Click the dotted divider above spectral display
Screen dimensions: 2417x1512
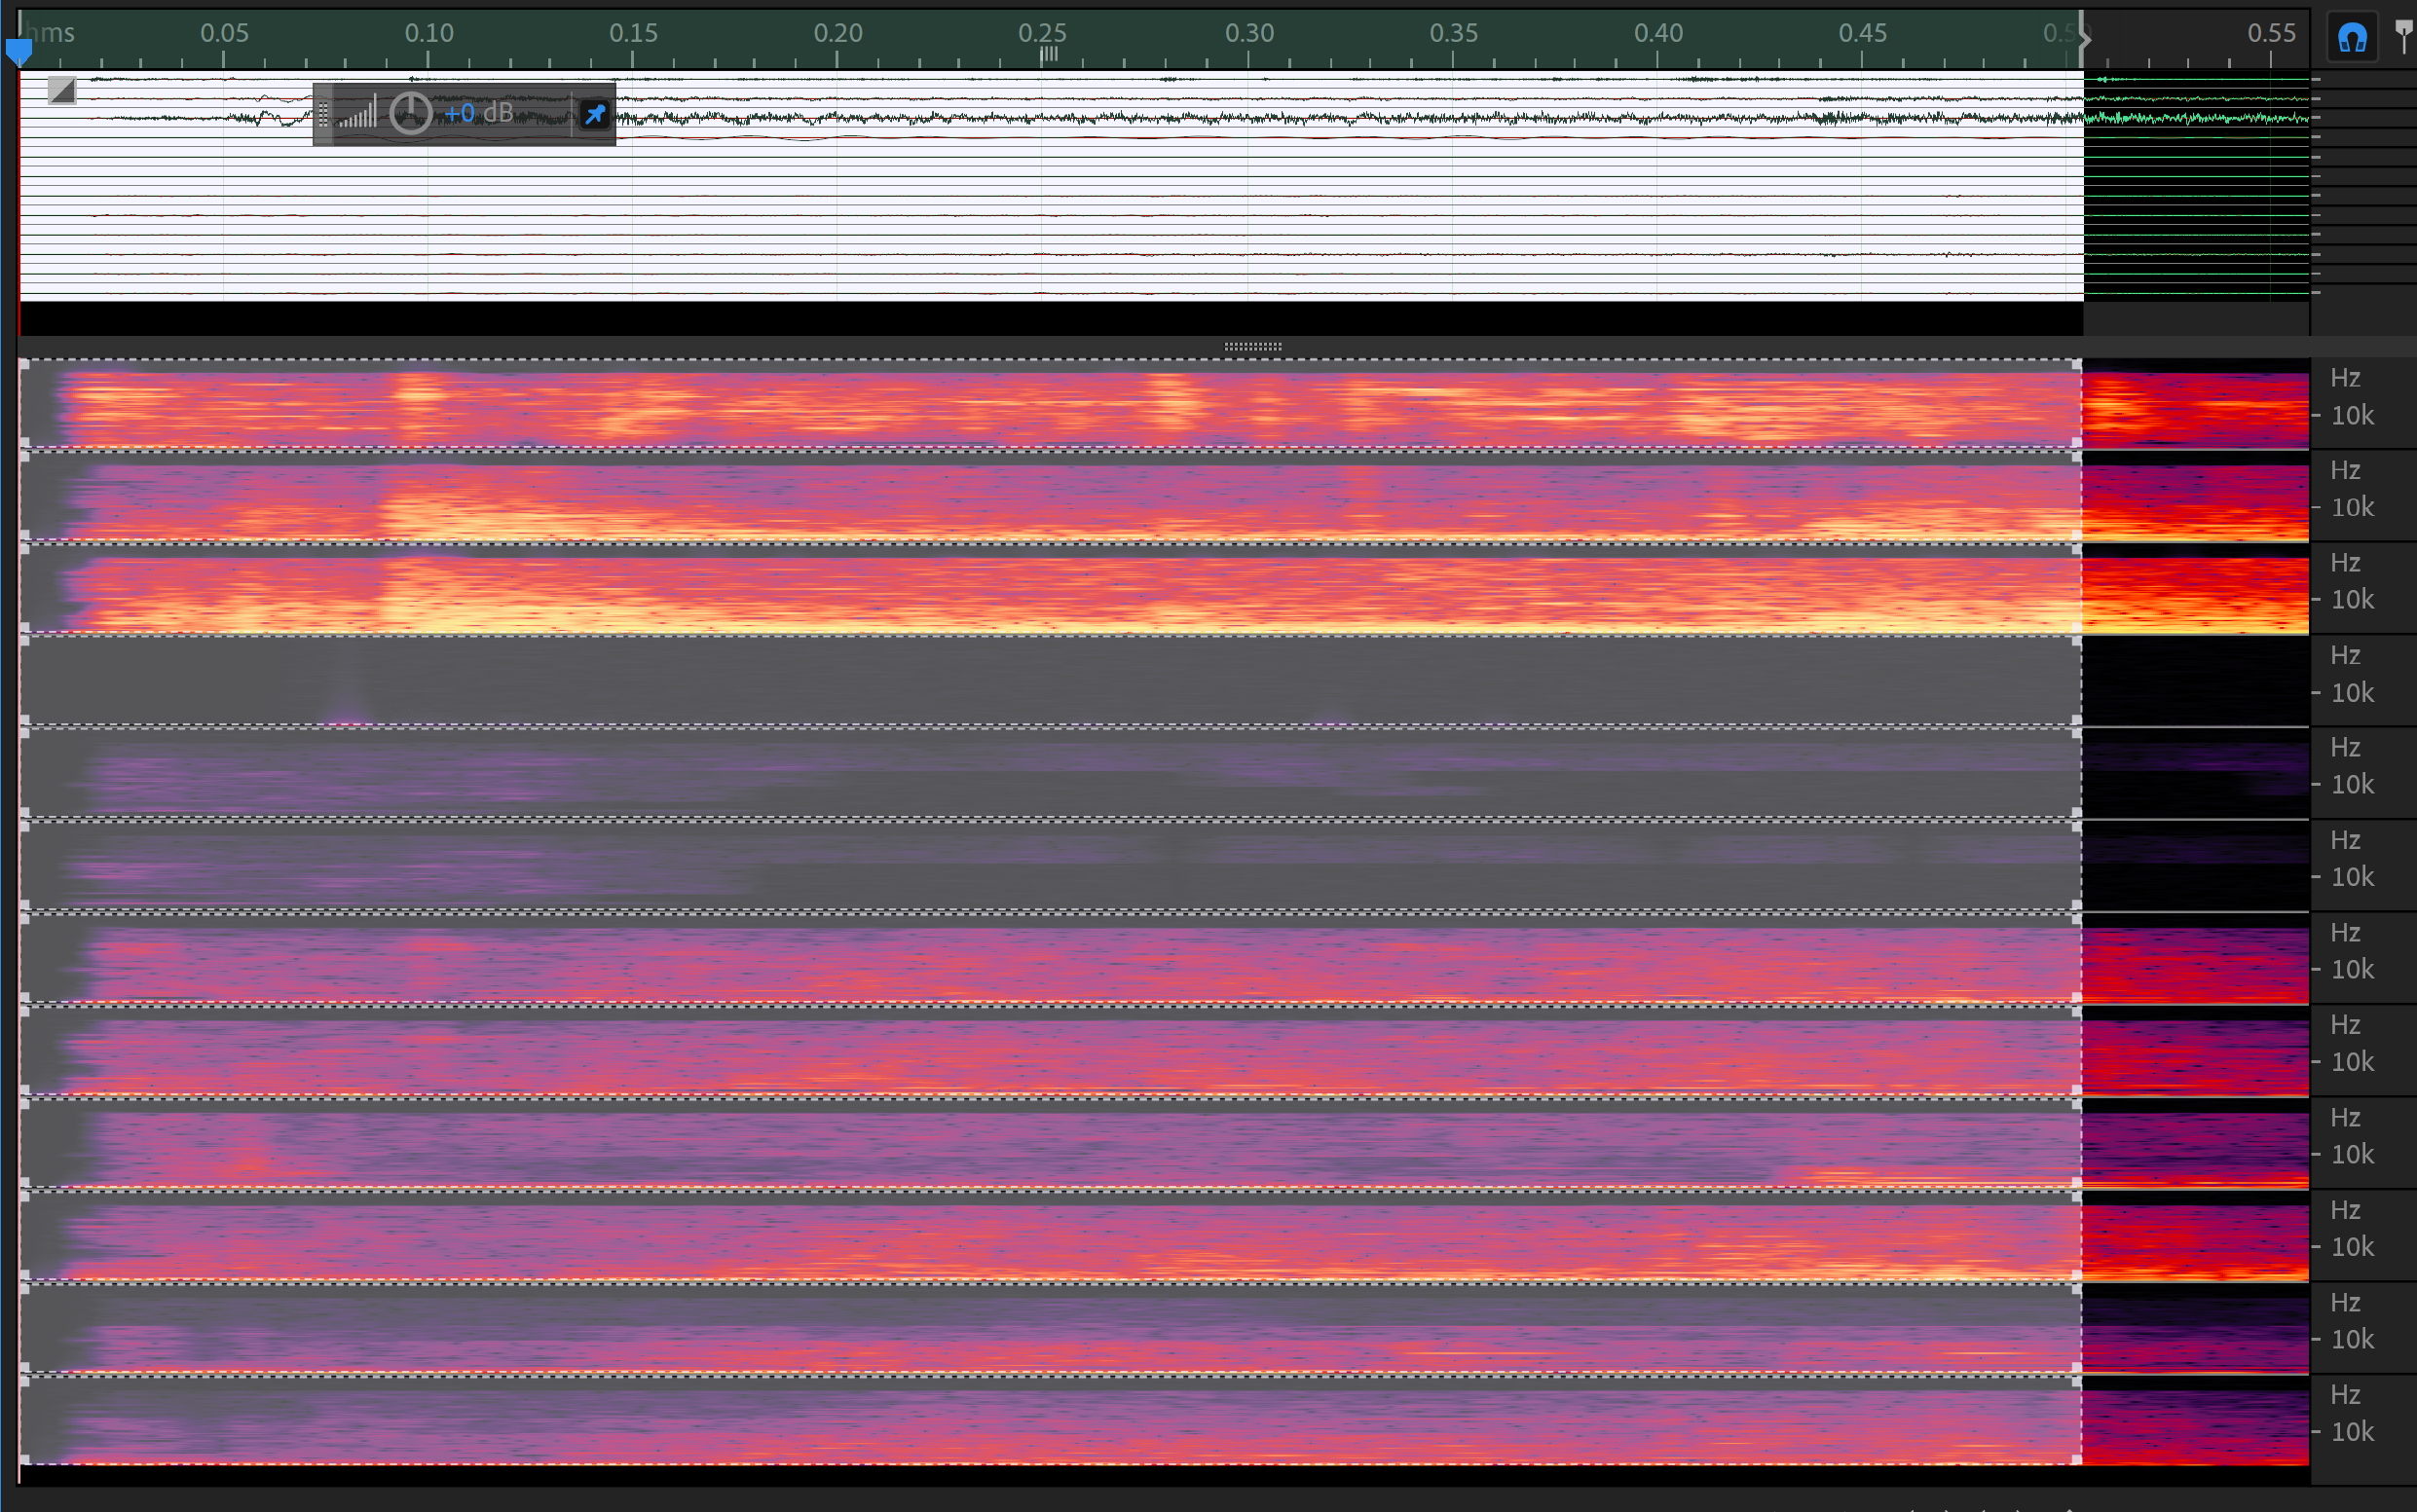1252,346
